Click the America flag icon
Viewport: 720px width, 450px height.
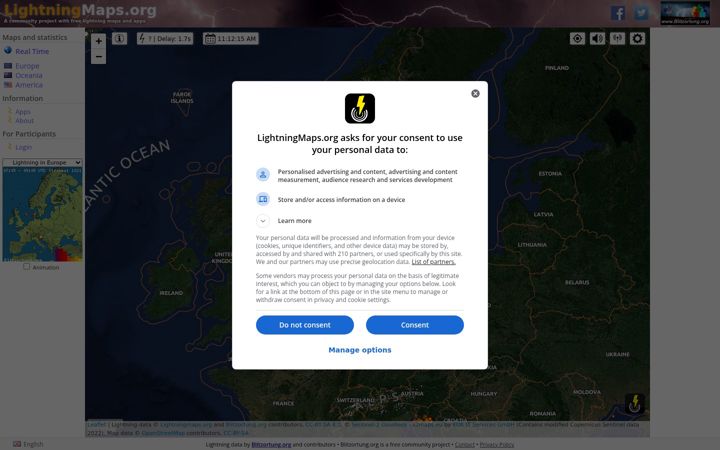point(8,85)
